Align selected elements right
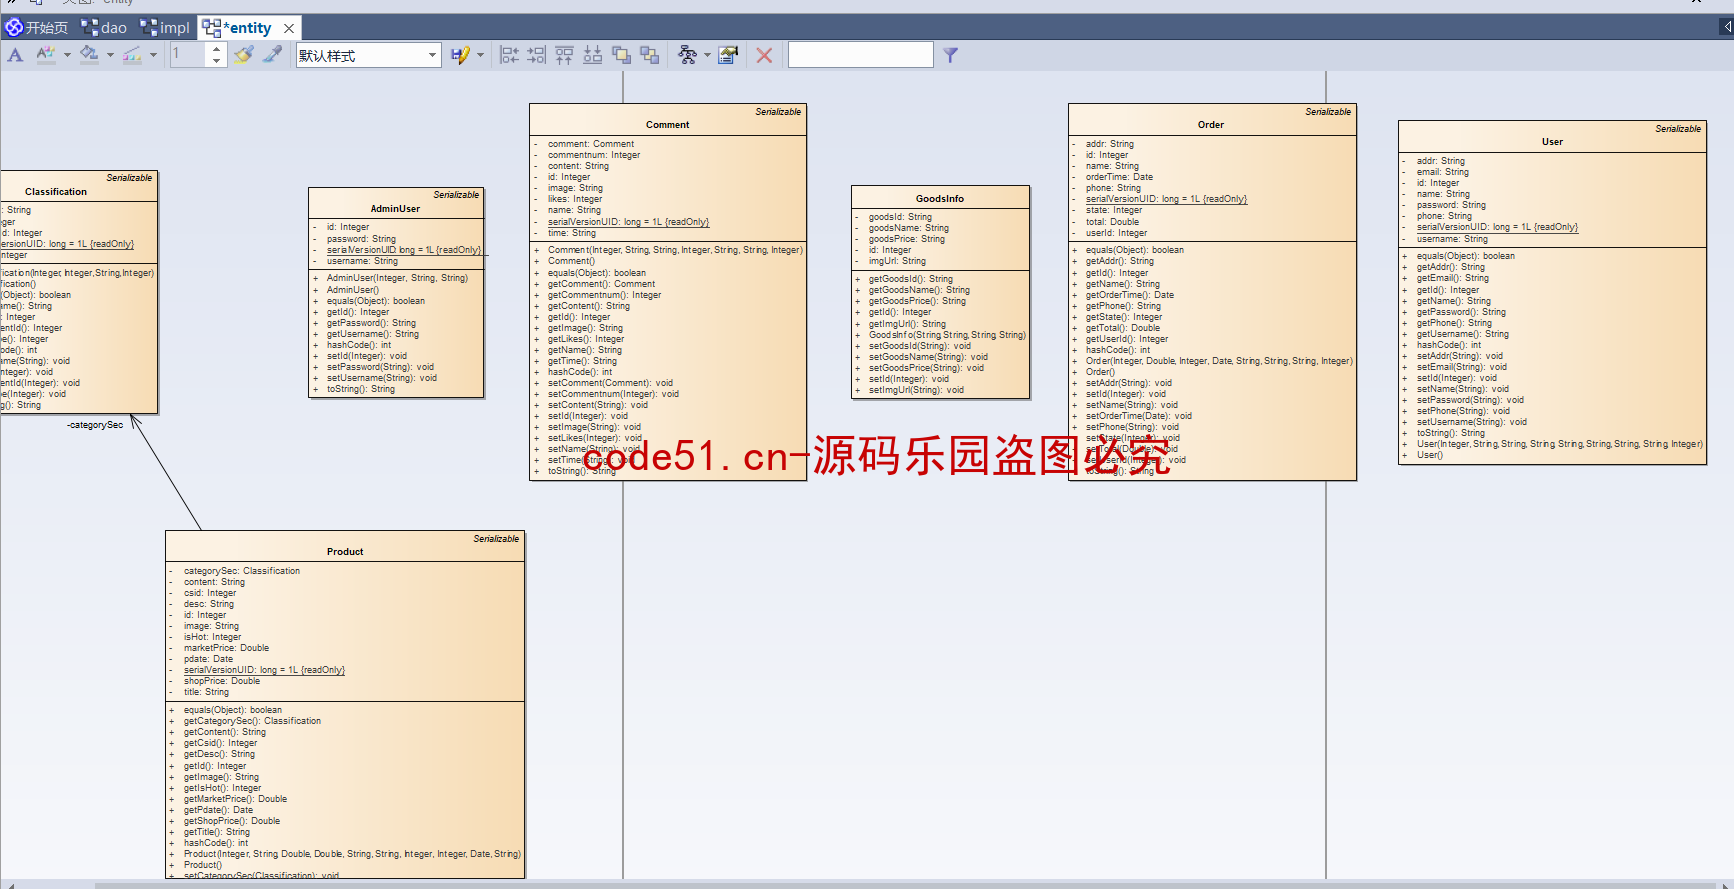 click(x=537, y=55)
